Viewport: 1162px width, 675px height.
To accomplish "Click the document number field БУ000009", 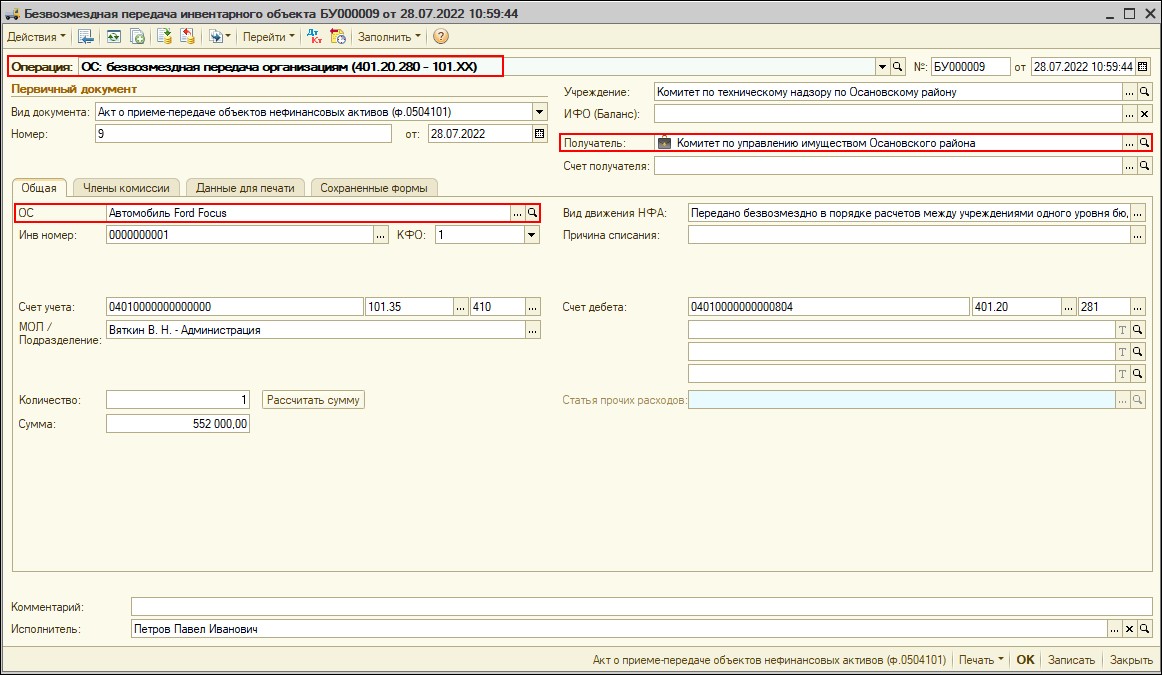I will pyautogui.click(x=970, y=67).
